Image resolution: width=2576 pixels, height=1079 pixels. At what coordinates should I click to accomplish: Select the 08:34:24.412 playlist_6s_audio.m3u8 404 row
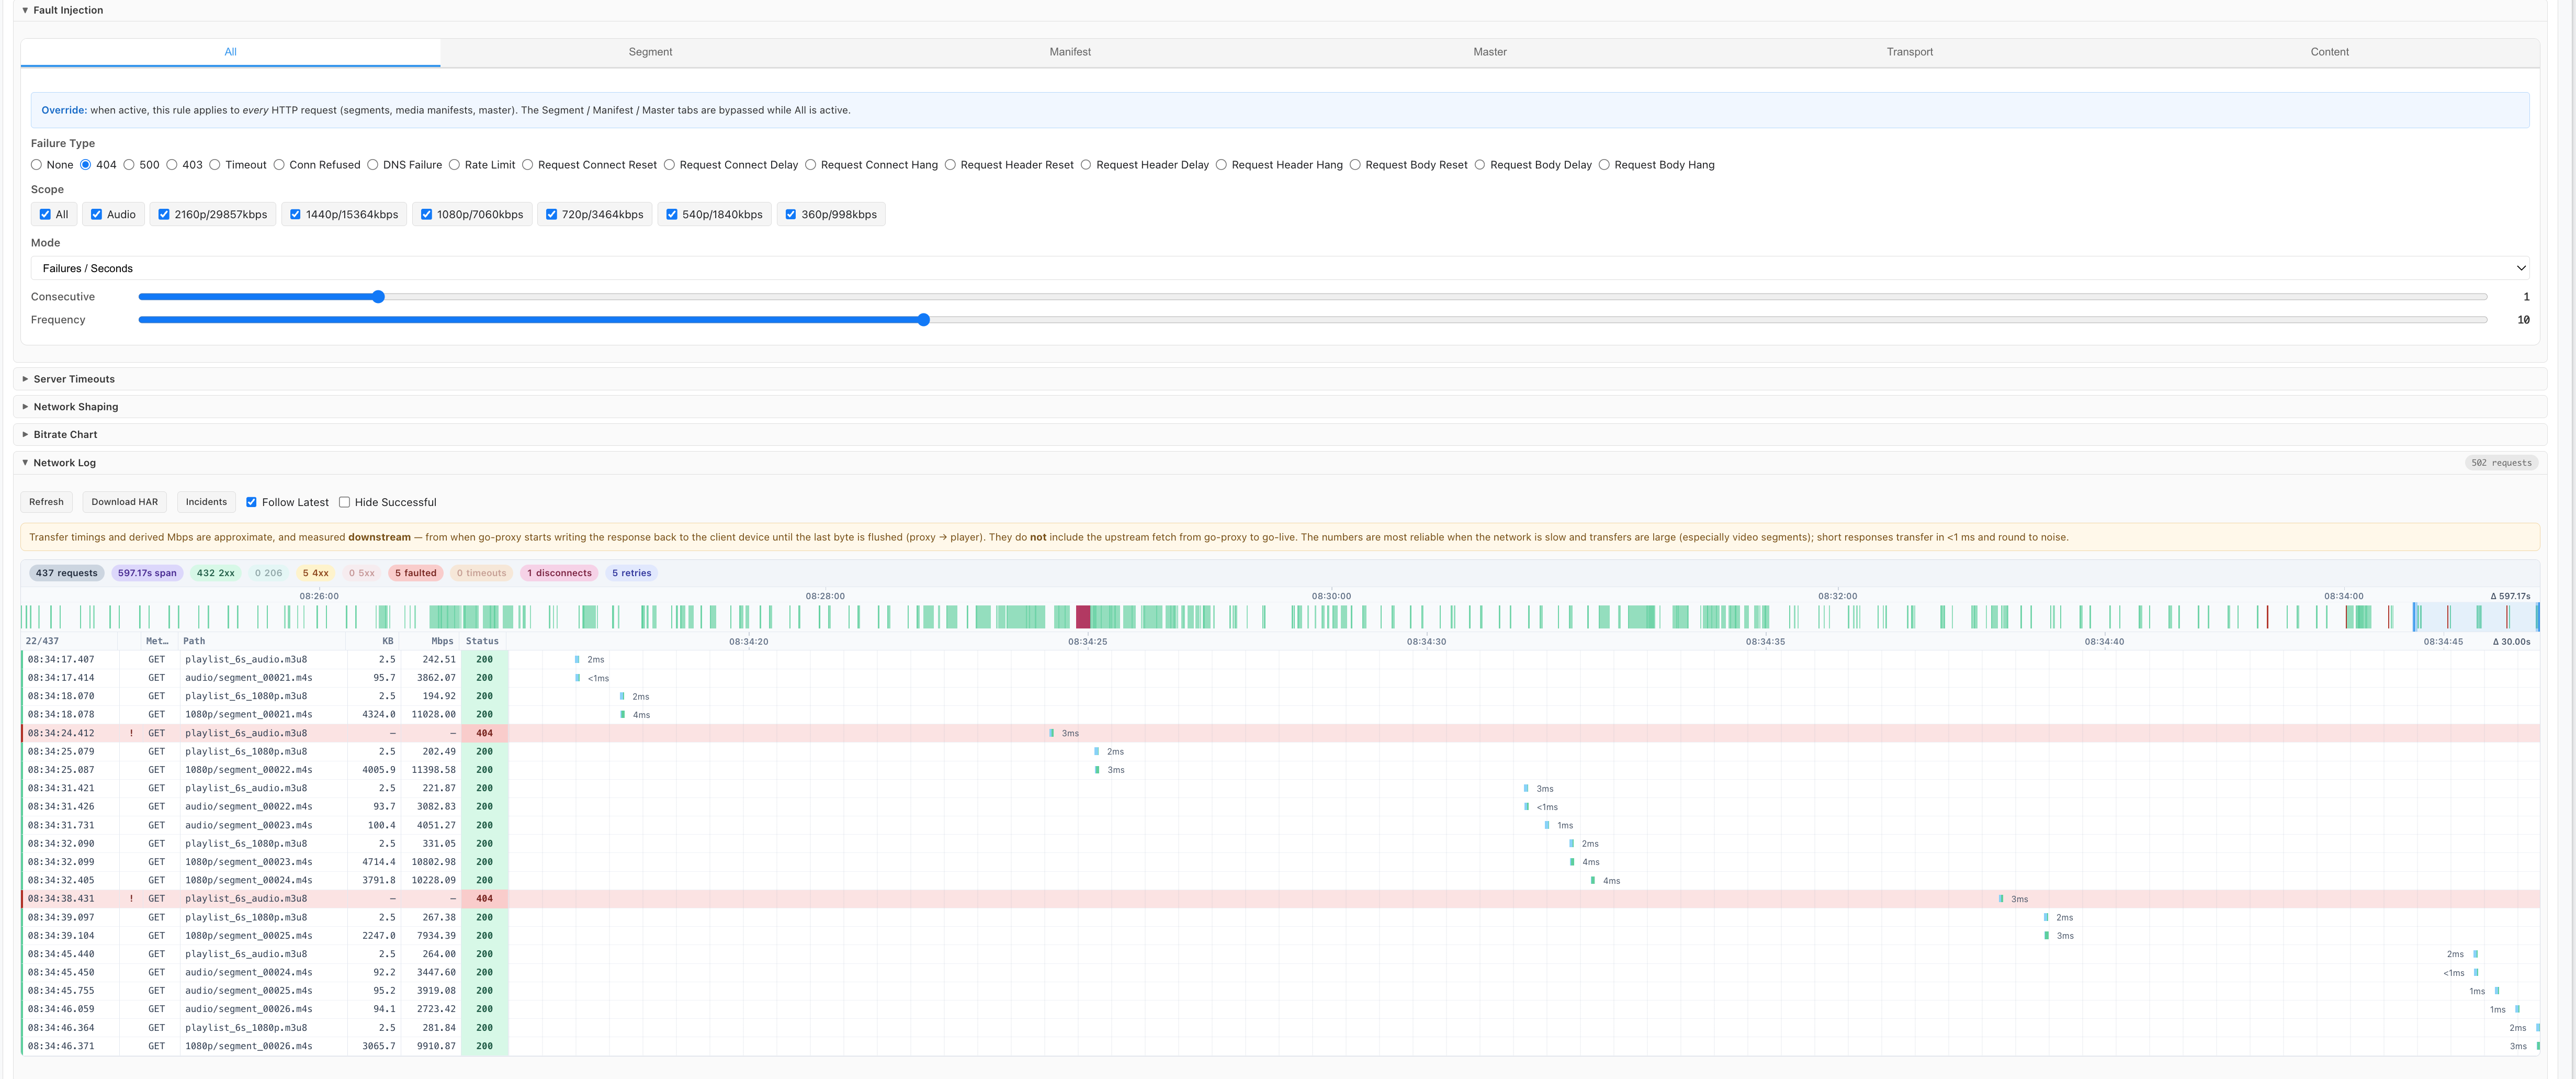(1280, 733)
